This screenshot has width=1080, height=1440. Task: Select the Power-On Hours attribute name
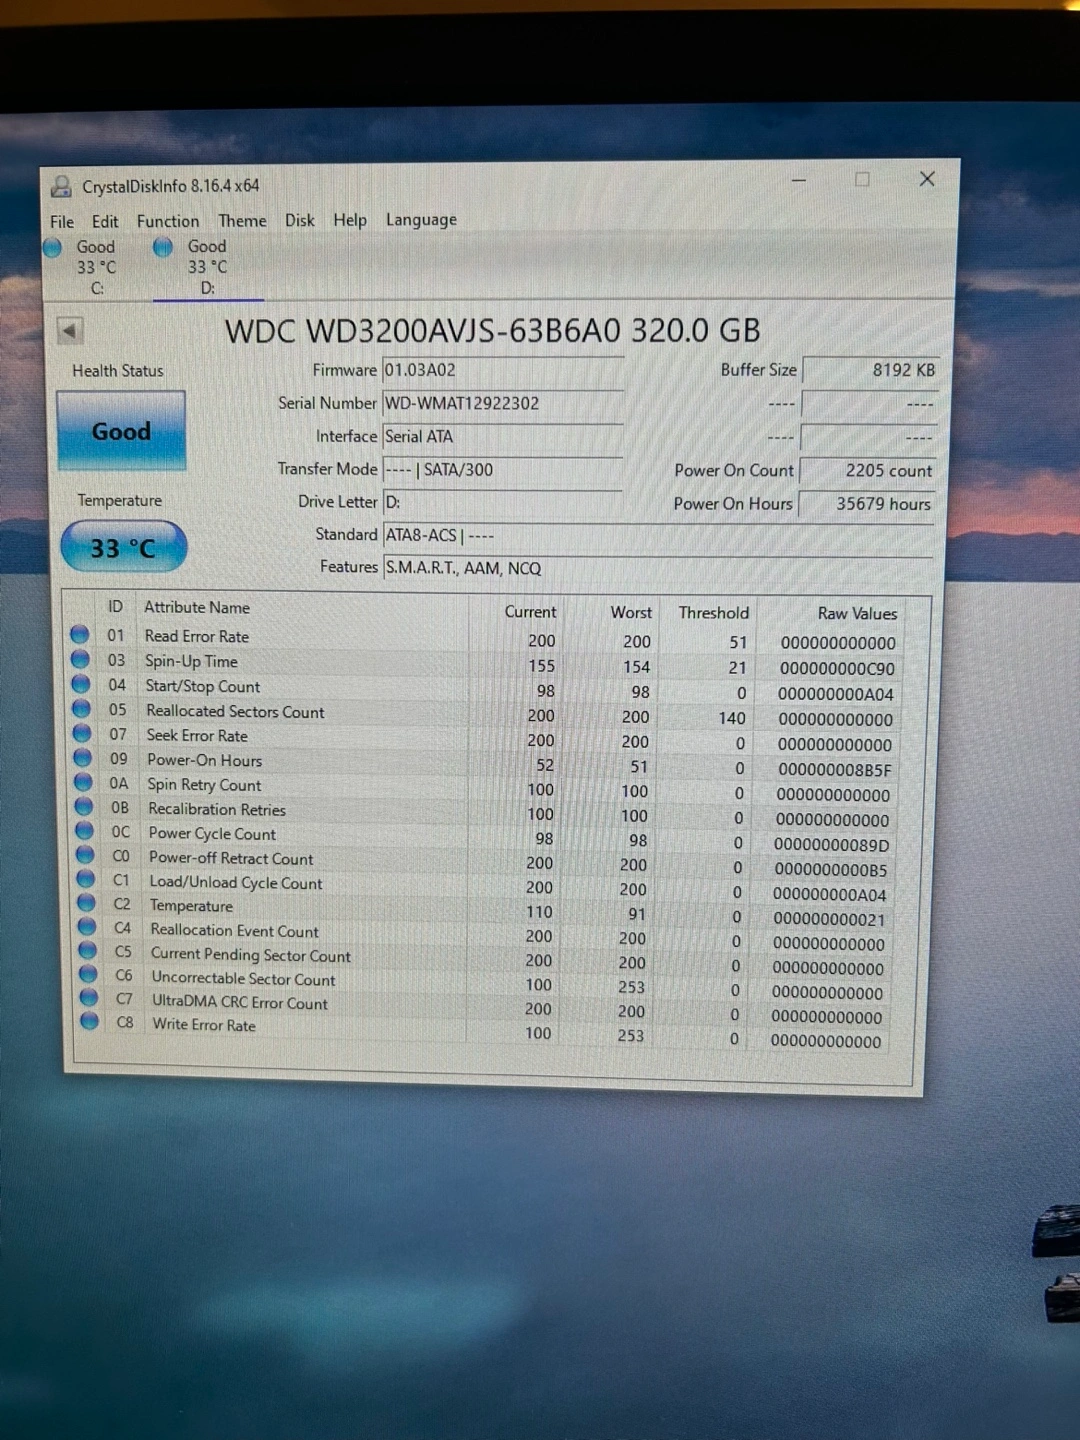pos(204,760)
